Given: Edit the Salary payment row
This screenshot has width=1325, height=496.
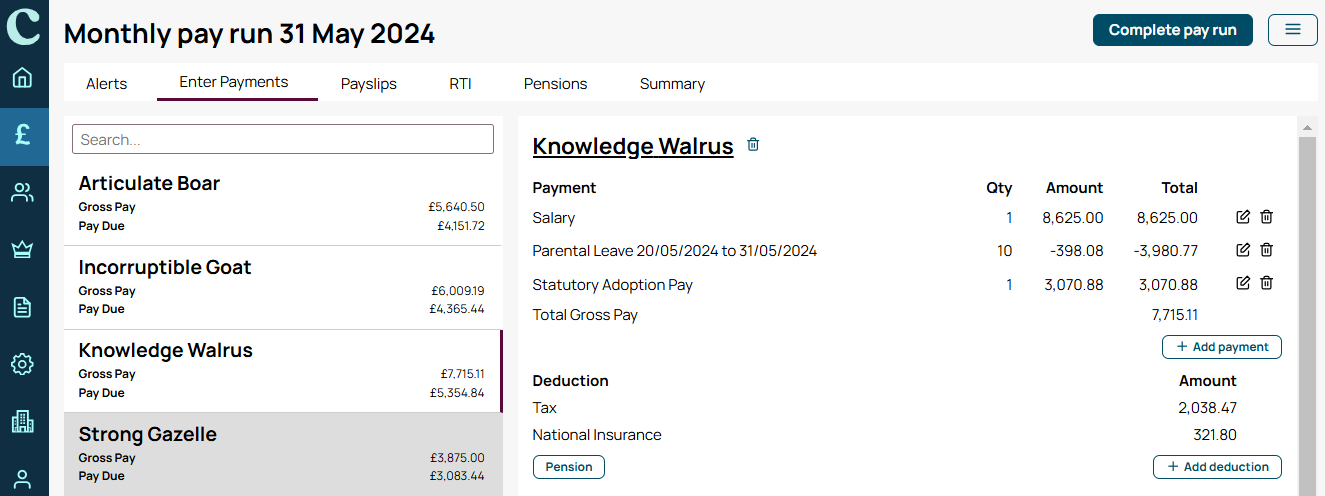Looking at the screenshot, I should 1243,217.
